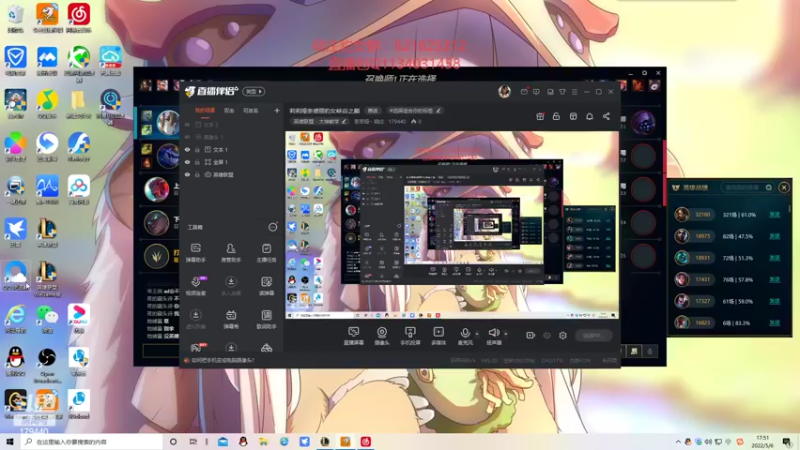
Task: Click the hero search input field
Action: [x=747, y=187]
